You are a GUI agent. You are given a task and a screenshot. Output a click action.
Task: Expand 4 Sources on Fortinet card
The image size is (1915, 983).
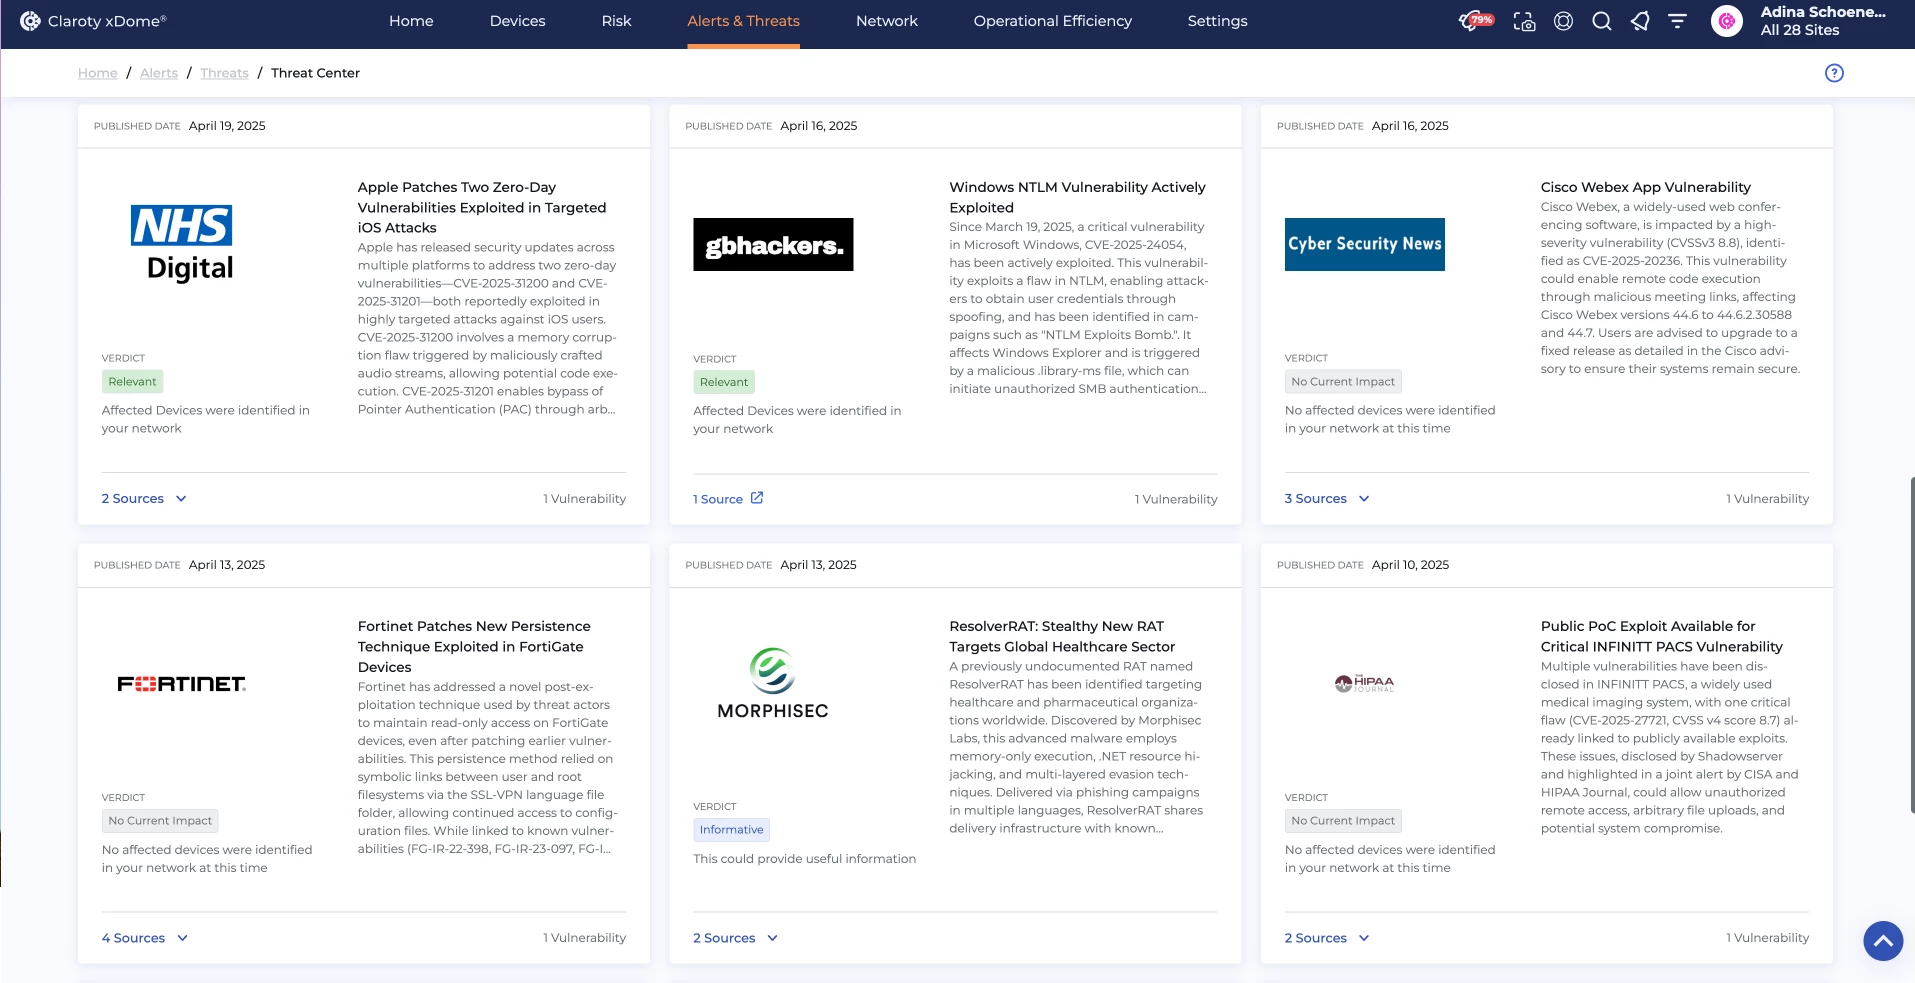145,938
